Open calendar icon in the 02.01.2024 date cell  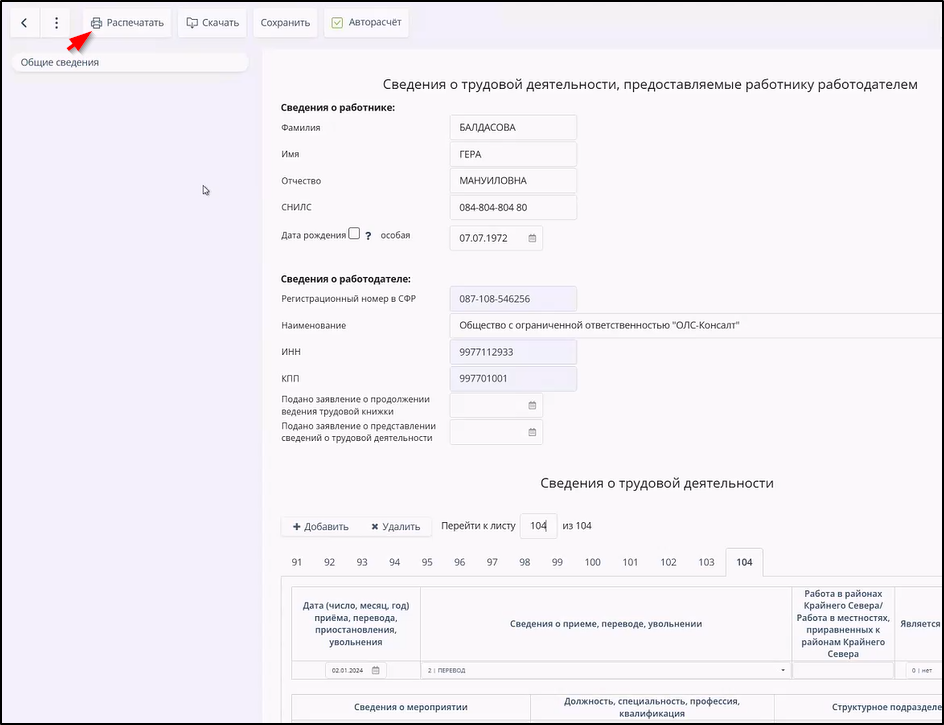376,670
